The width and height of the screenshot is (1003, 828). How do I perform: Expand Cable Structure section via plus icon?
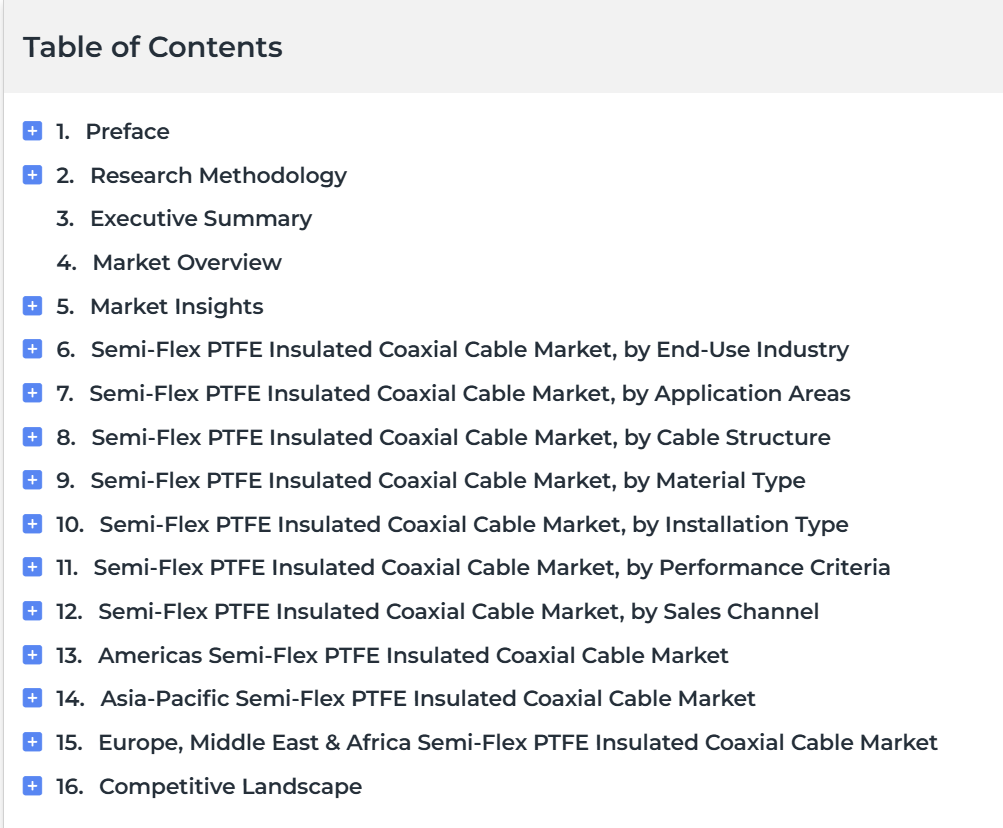point(33,437)
